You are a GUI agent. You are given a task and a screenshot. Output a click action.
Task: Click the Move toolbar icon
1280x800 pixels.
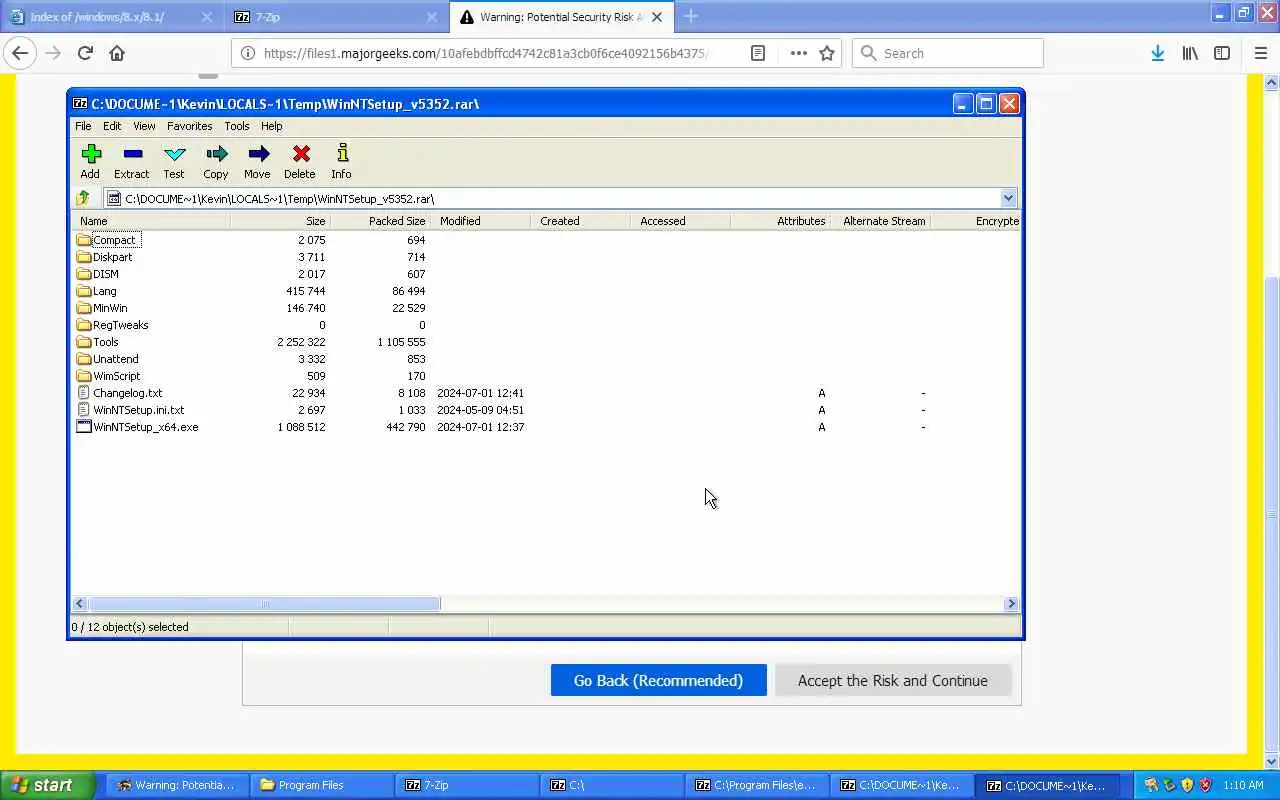(258, 154)
